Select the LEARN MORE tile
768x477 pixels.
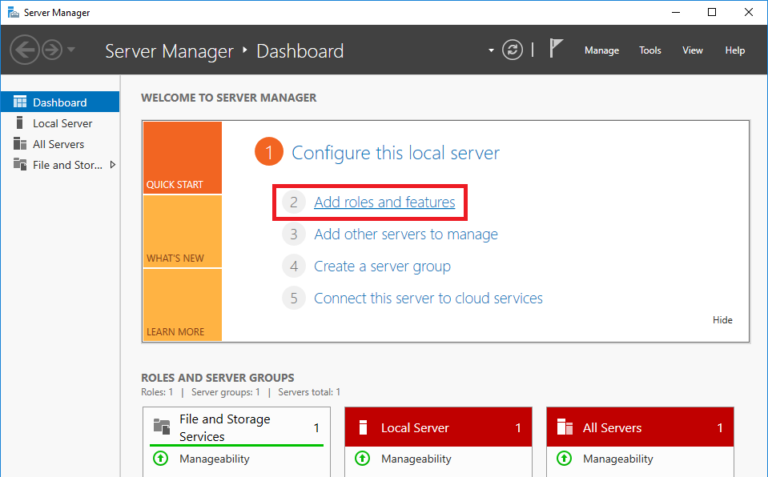(181, 305)
